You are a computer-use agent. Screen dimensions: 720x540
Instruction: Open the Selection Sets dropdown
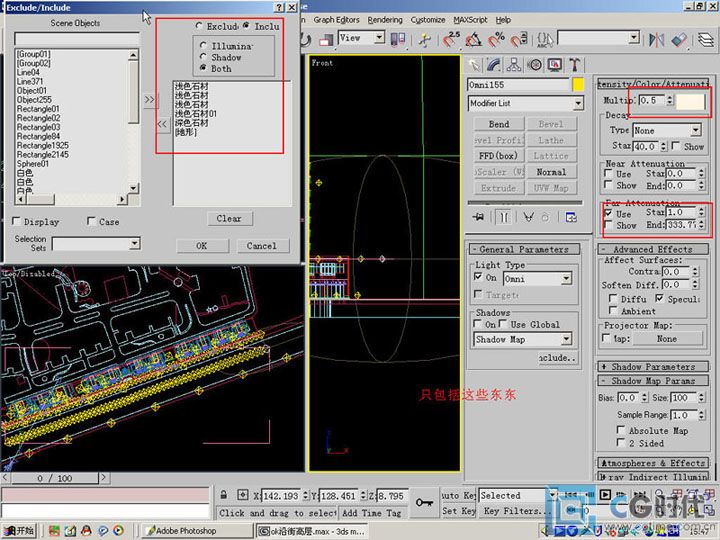click(x=134, y=243)
